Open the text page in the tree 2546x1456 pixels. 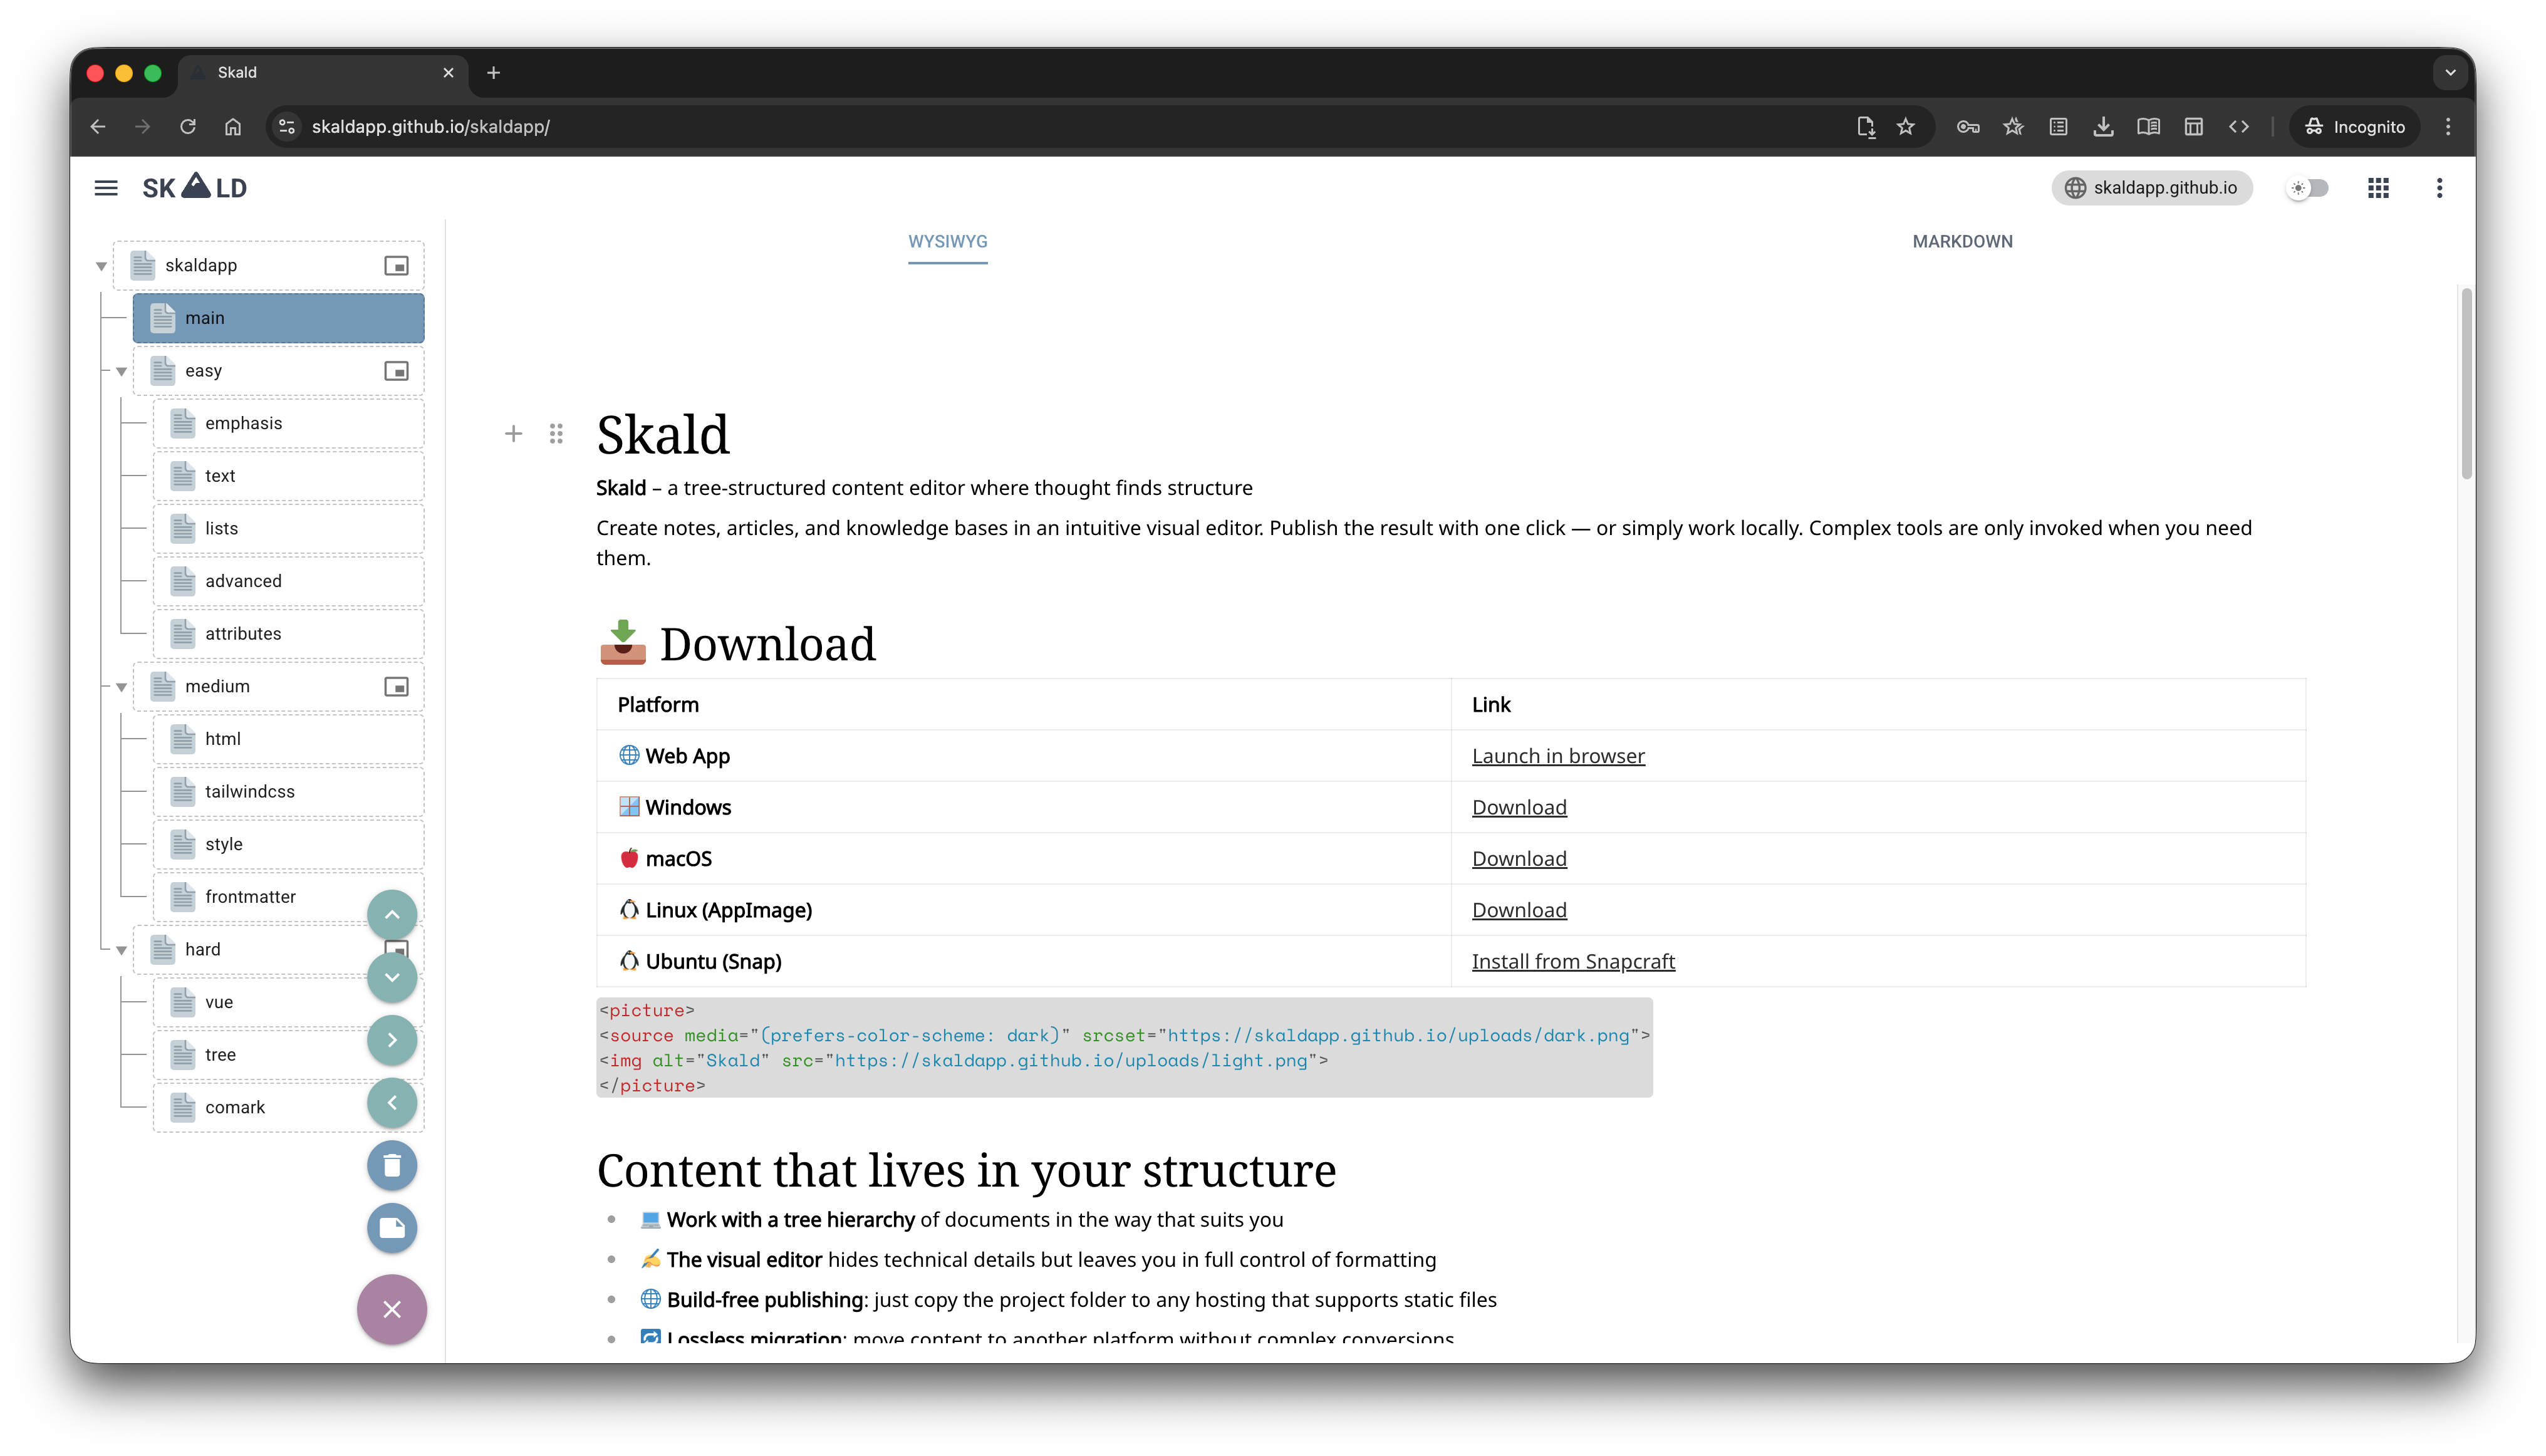288,476
